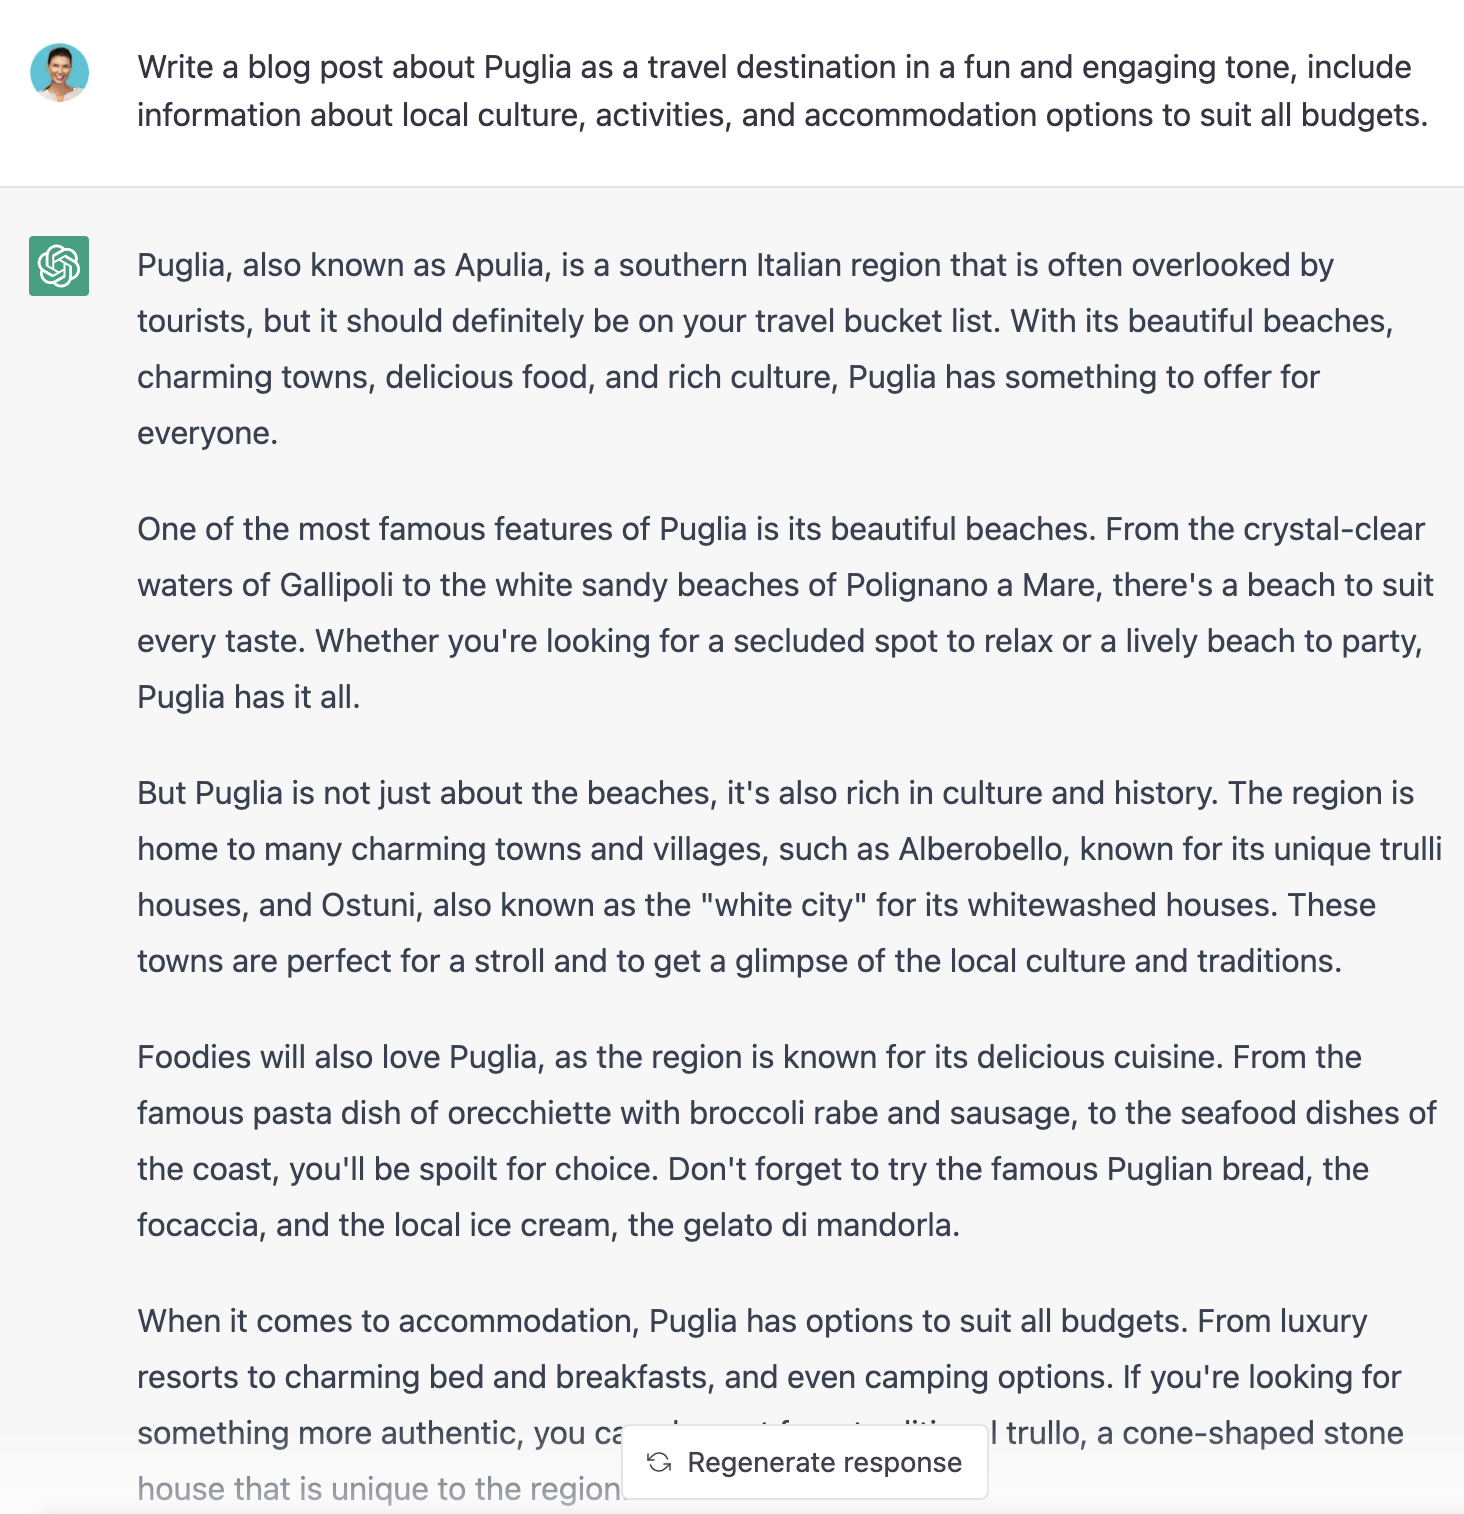Click the user's Puglia blog post prompt
The height and width of the screenshot is (1514, 1464).
coord(782,91)
